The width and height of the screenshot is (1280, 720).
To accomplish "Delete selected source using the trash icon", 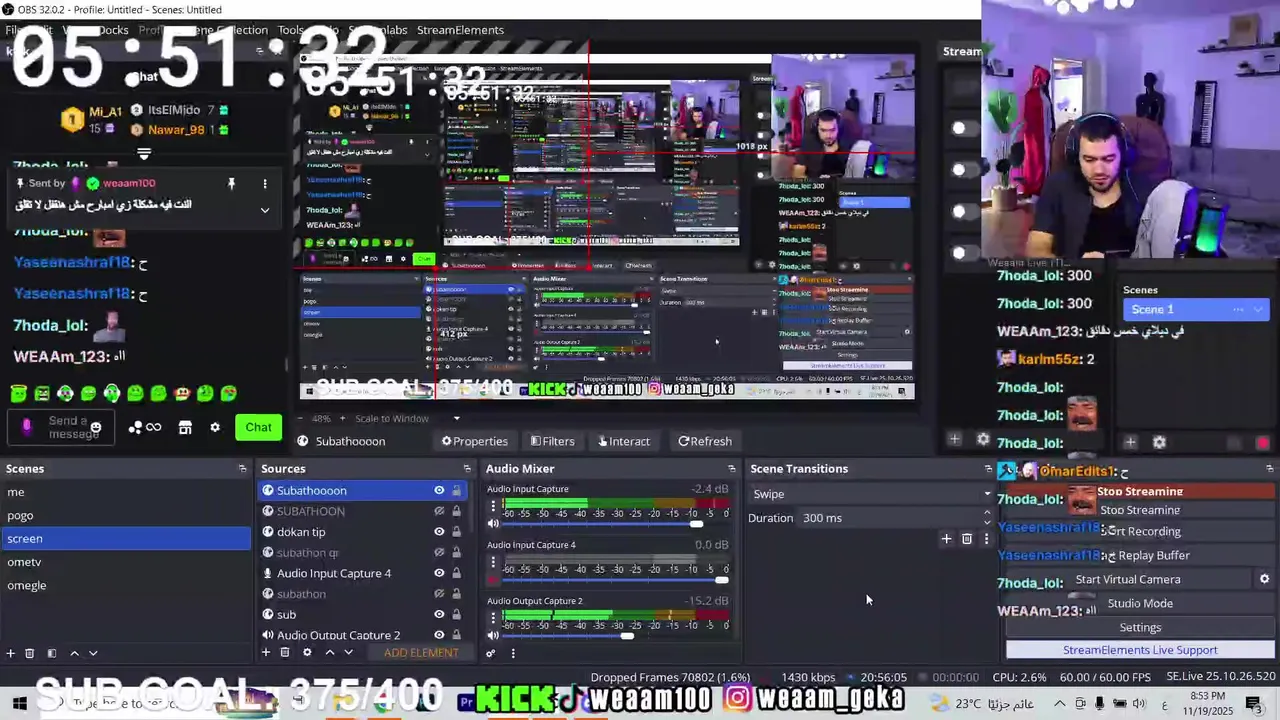I will coord(285,653).
